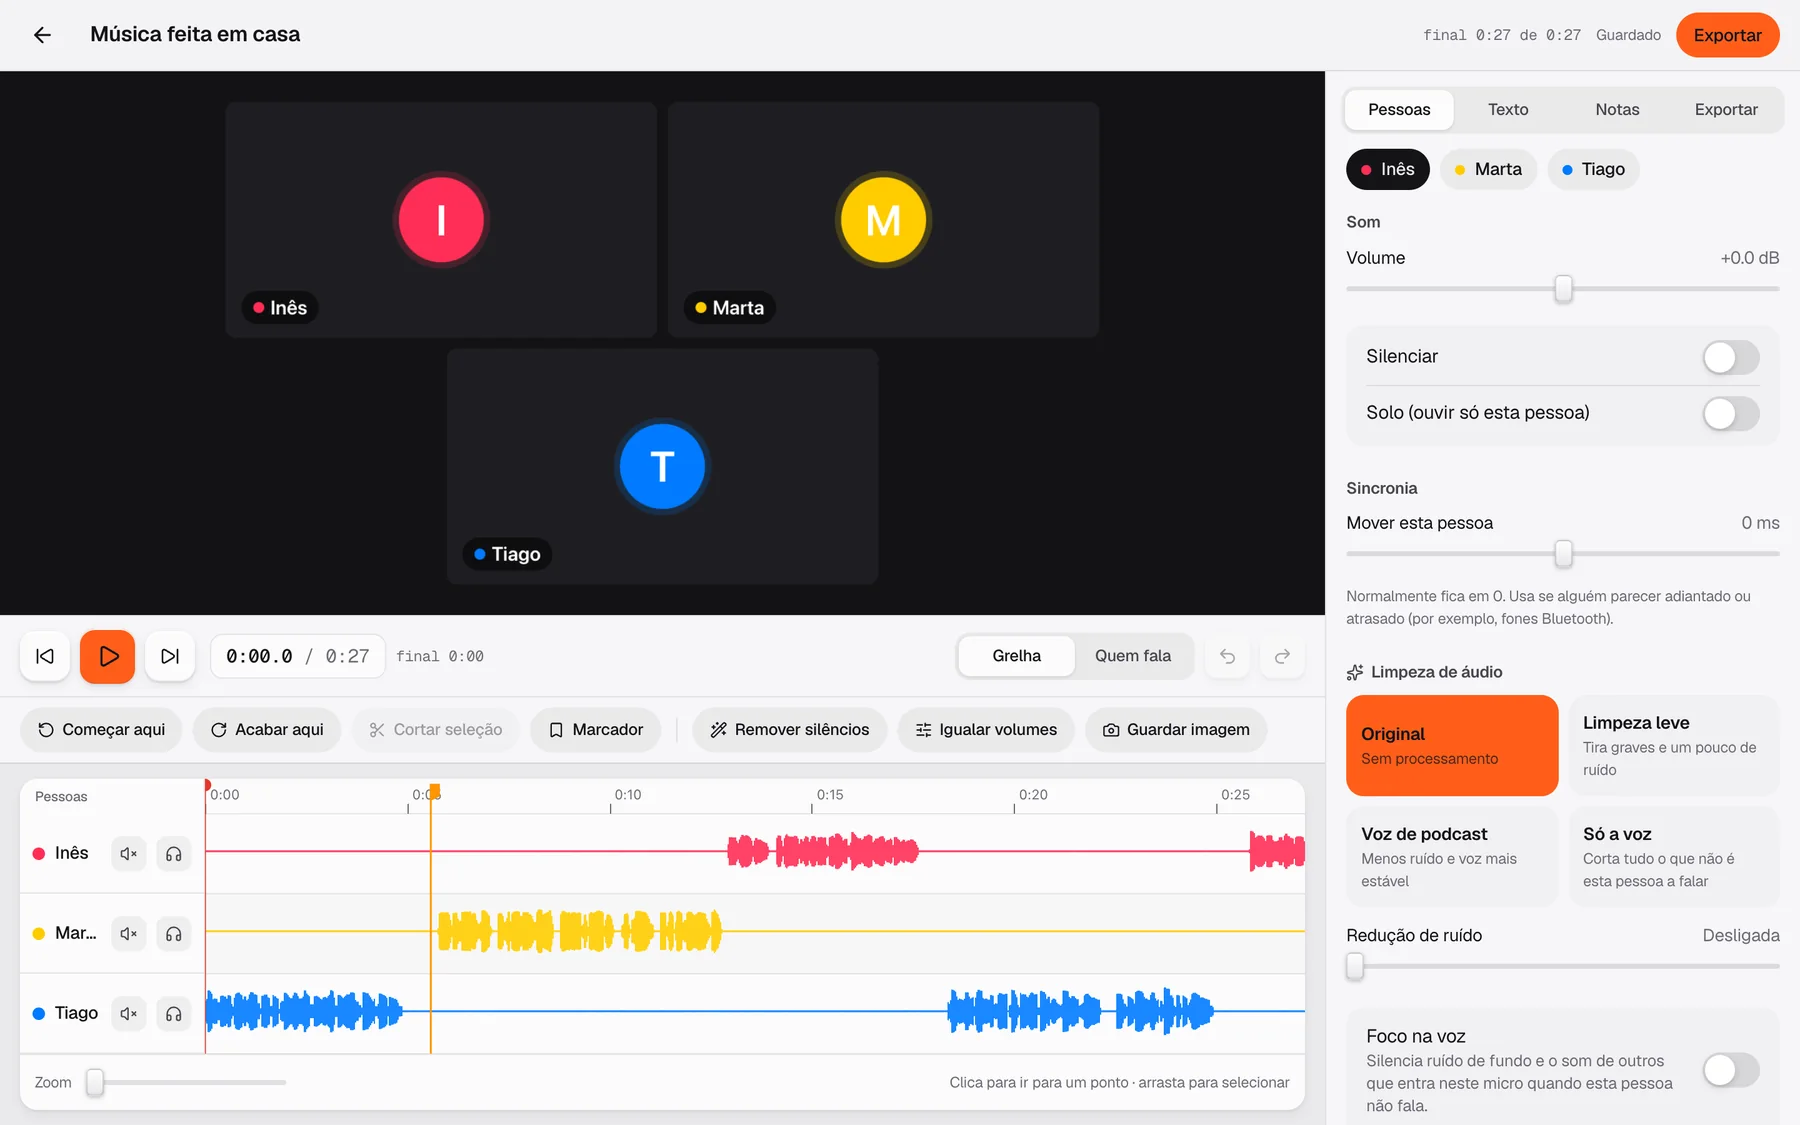This screenshot has width=1800, height=1125.
Task: Solo Tiago track with headphones icon
Action: tap(173, 1014)
